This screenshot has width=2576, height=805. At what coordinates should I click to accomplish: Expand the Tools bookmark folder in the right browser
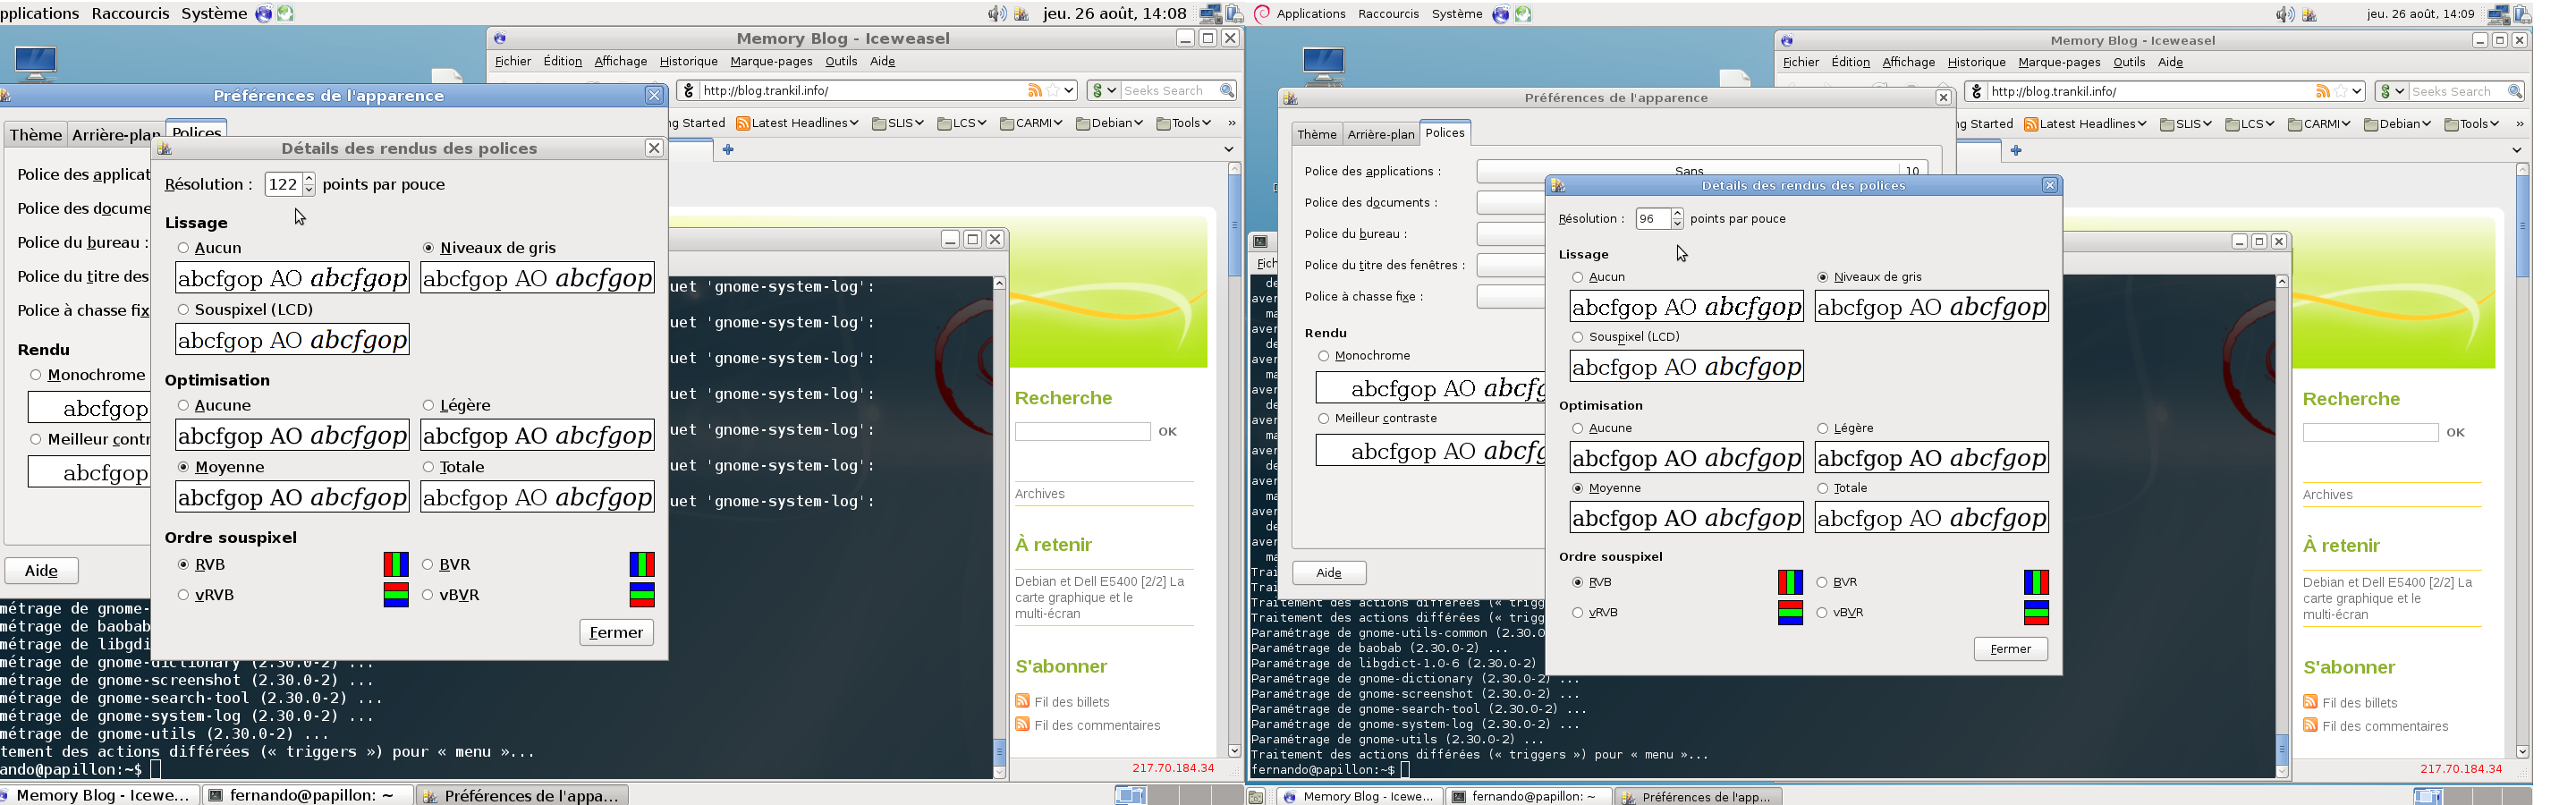2471,124
